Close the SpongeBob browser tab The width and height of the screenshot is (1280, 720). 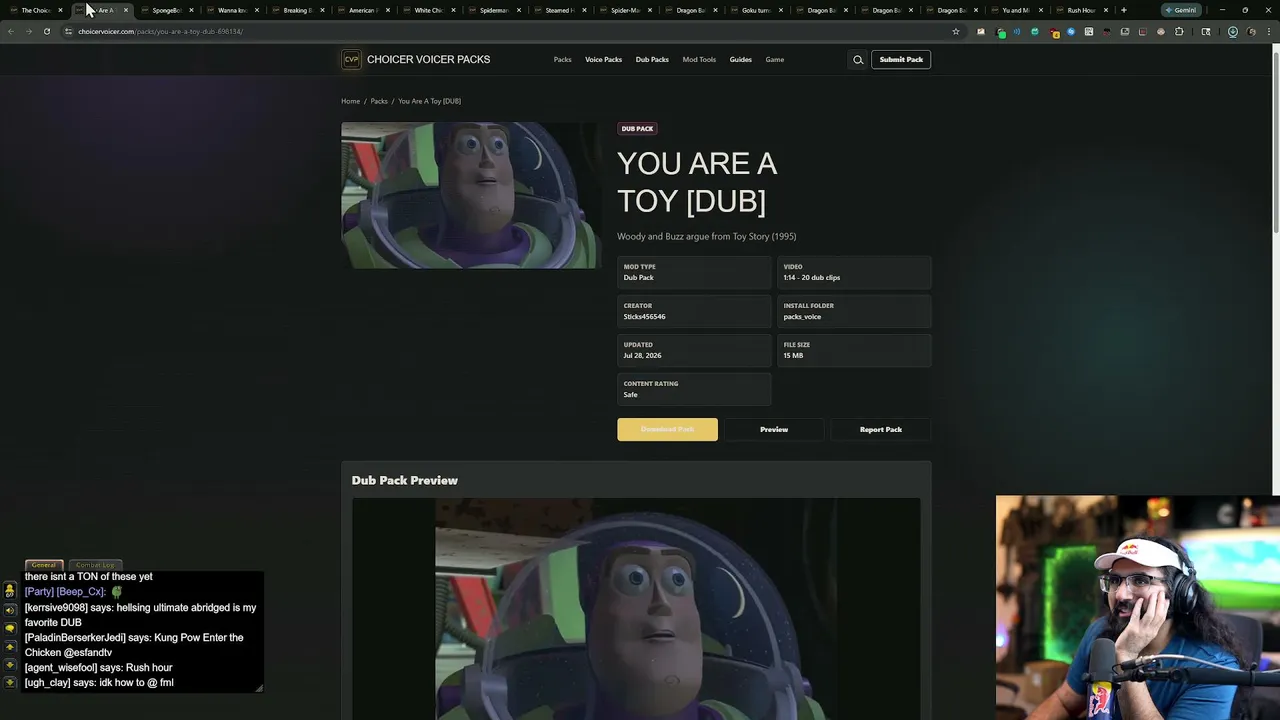click(x=191, y=10)
